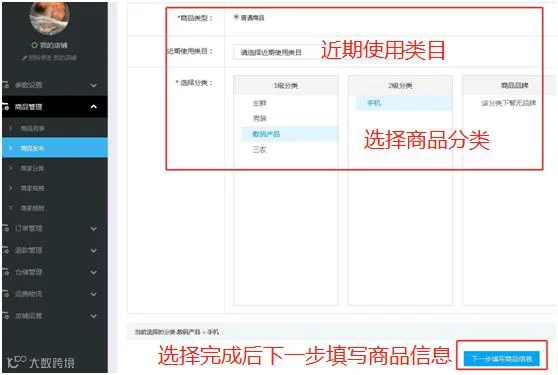The height and width of the screenshot is (375, 558).
Task: Click the 下一步填写商品信息 button
Action: coord(501,359)
